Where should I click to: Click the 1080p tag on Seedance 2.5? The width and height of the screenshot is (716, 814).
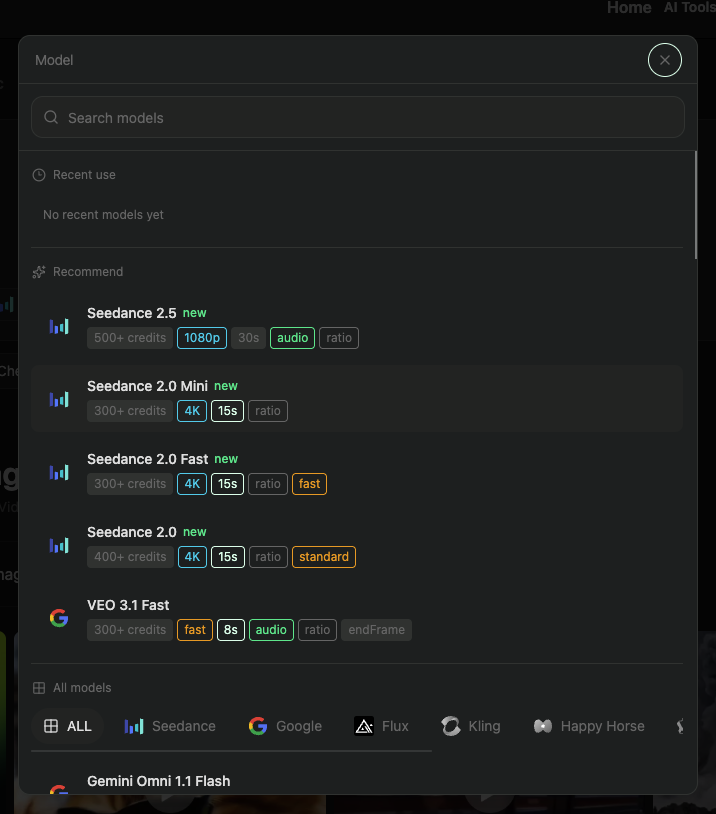pyautogui.click(x=202, y=338)
